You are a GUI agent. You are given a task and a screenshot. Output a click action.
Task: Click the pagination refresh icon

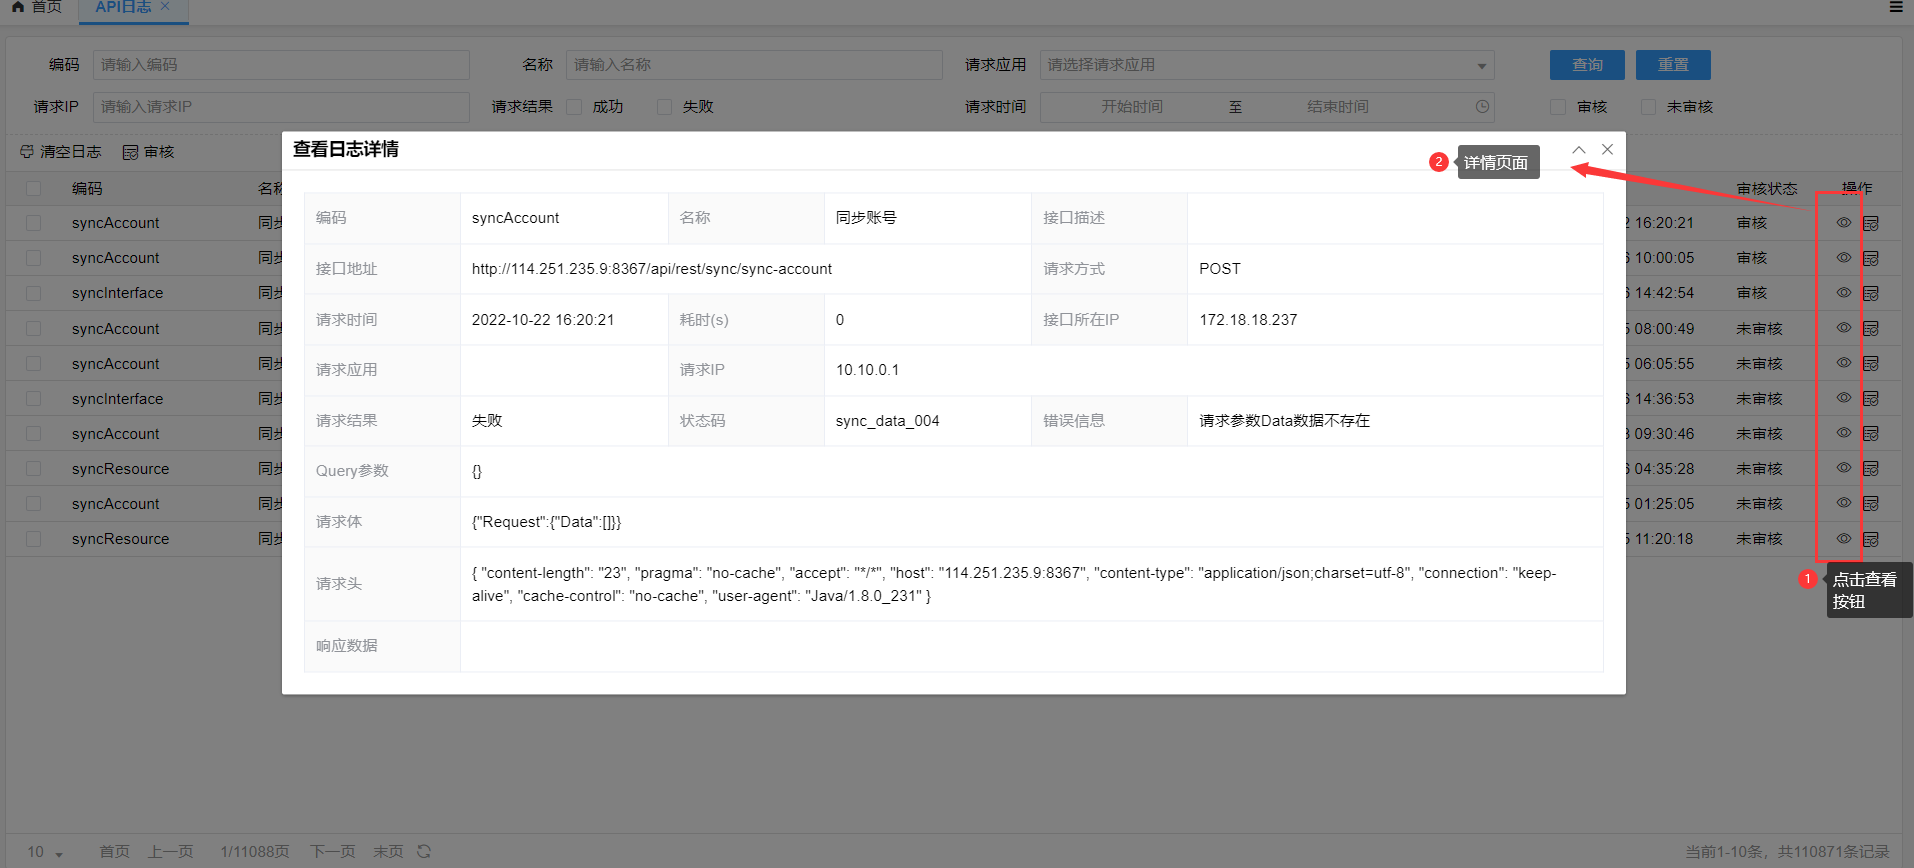424,851
